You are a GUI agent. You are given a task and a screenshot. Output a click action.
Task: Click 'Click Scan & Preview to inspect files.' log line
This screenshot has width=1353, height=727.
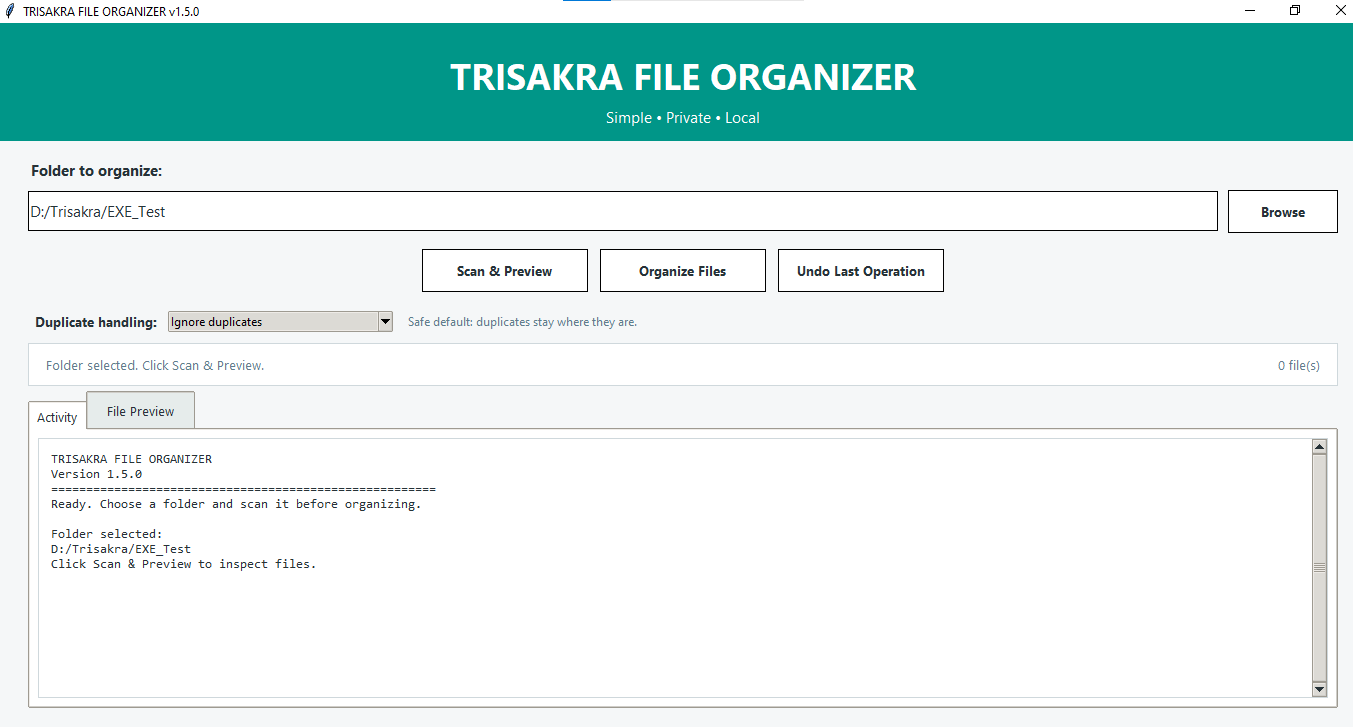coord(183,564)
